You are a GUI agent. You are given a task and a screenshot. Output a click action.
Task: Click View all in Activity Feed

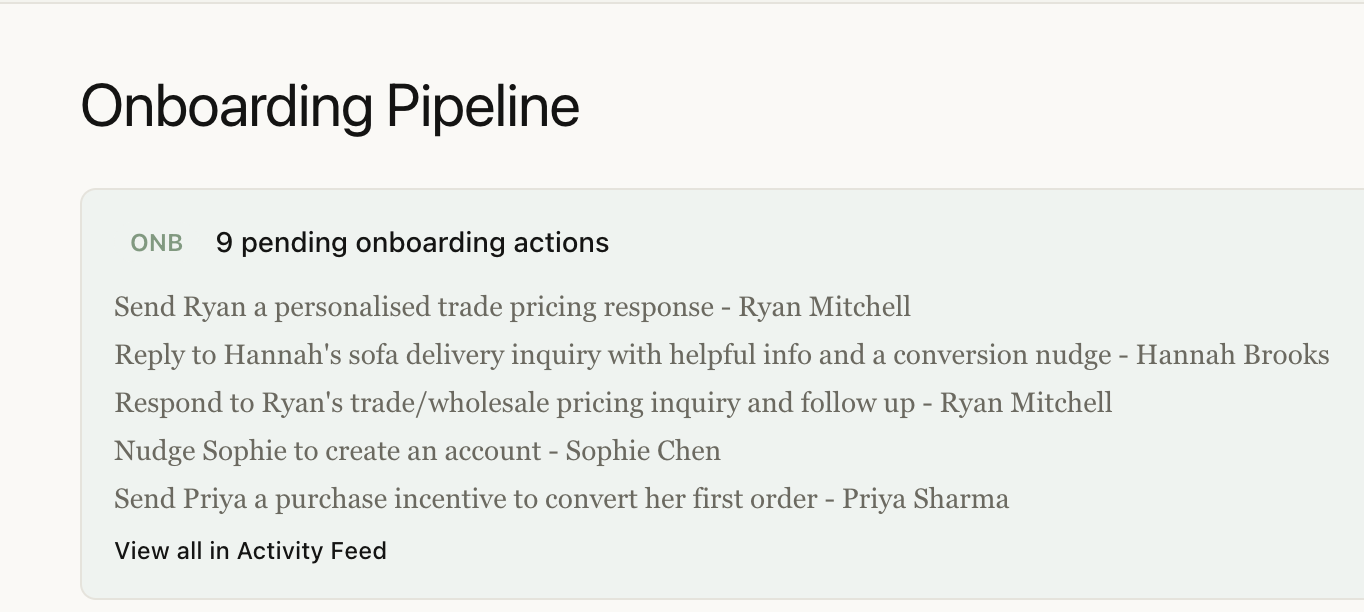coord(250,550)
